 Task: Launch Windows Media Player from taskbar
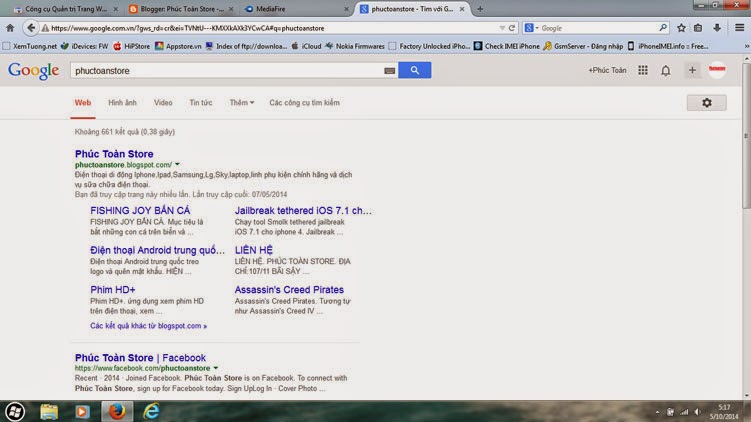pos(82,411)
